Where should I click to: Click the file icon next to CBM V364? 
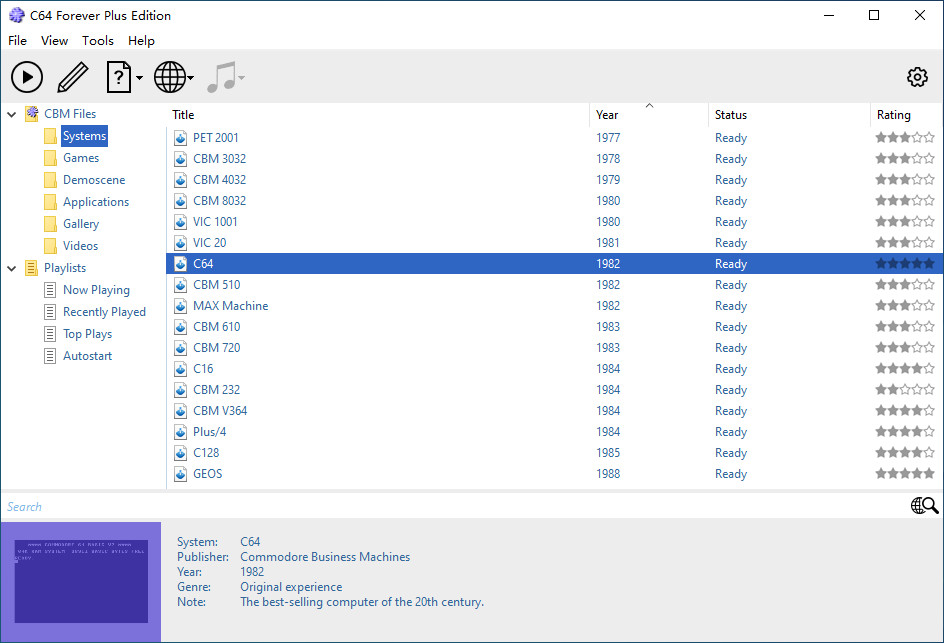click(x=180, y=411)
